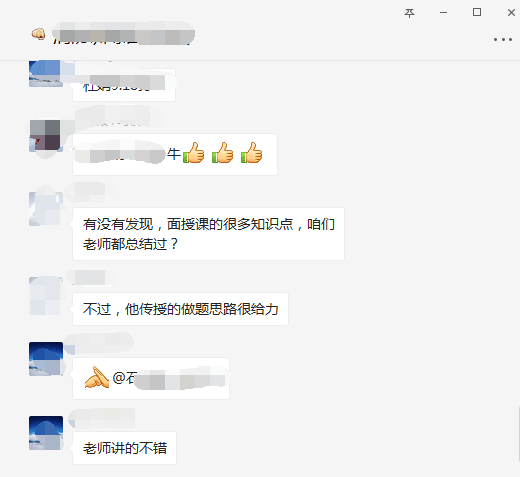This screenshot has width=520, height=477.
Task: Click the blurred group chat title
Action: pos(123,34)
